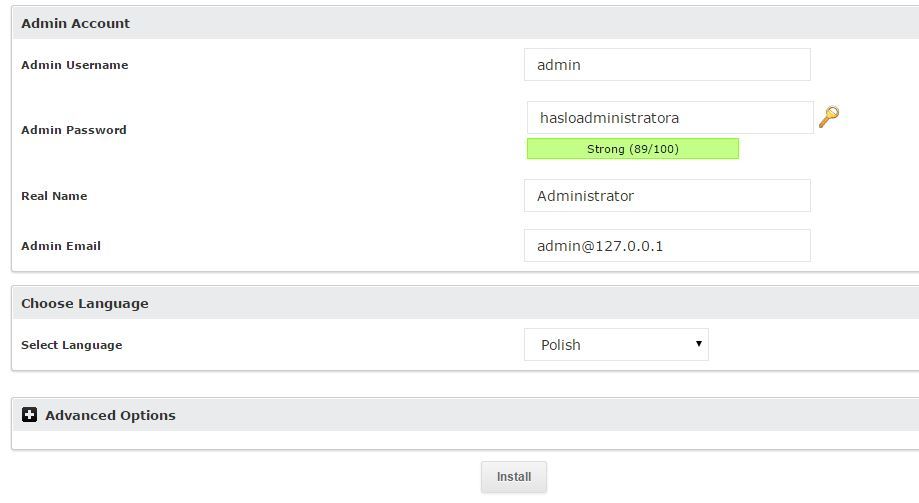Click the text hasloadministratora in password box
The image size is (919, 503).
tap(609, 118)
